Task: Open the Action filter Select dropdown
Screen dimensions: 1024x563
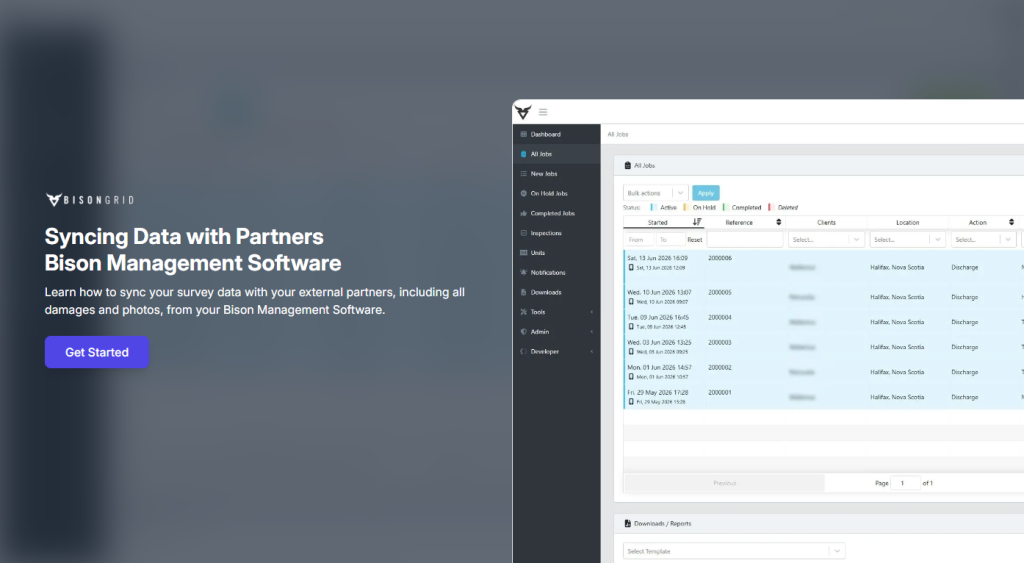Action: 984,240
